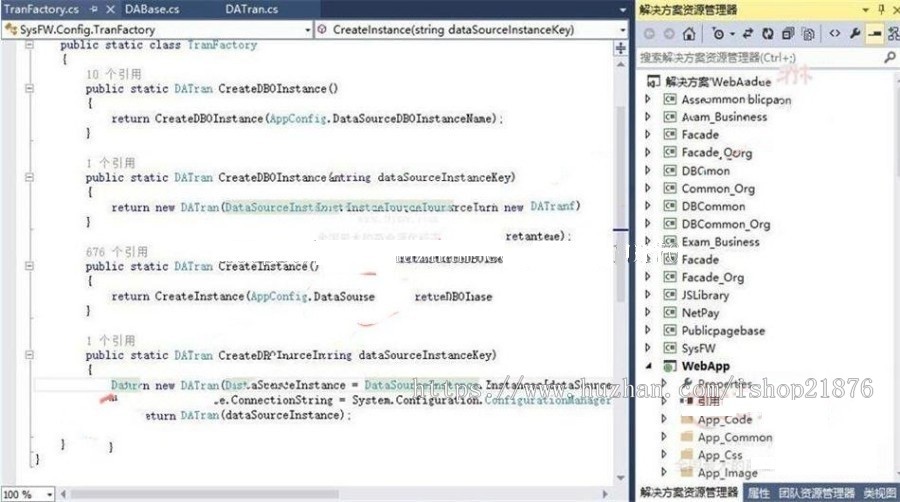Screen dimensions: 900x502
Task: Select the SysFW project
Action: (699, 348)
